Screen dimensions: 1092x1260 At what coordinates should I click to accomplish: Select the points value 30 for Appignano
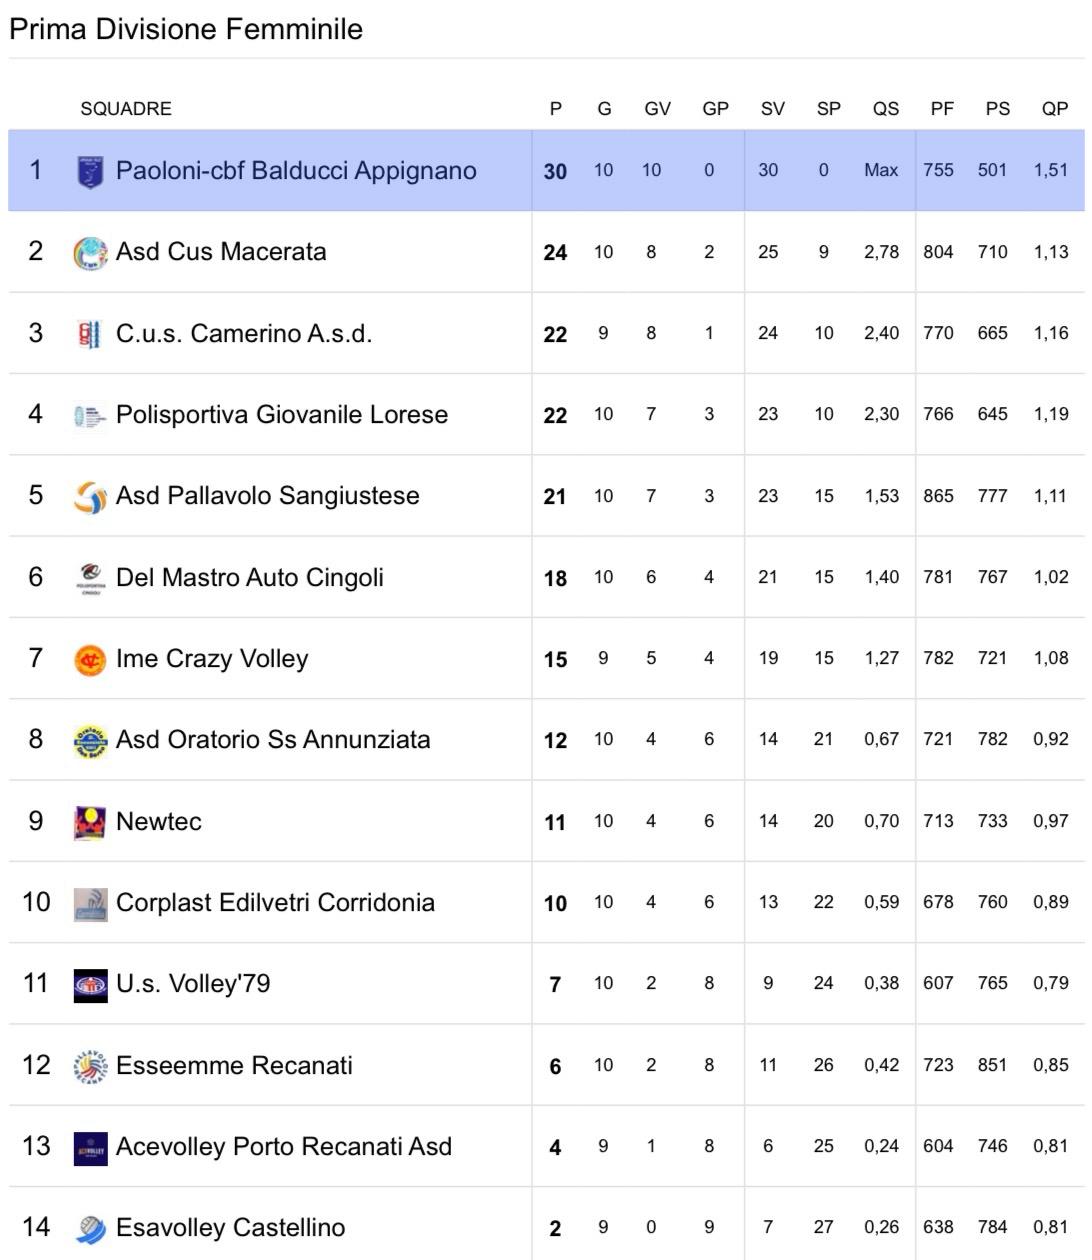pyautogui.click(x=555, y=172)
